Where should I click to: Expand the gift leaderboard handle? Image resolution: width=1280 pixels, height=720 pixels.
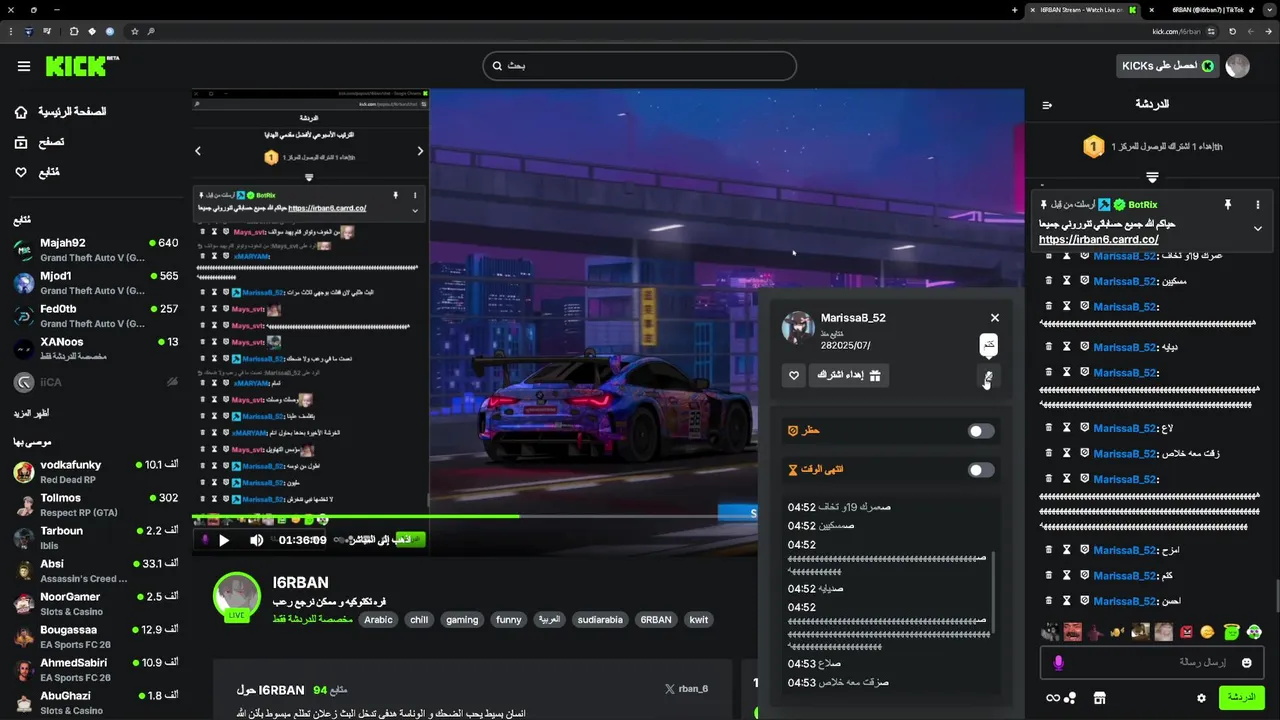pyautogui.click(x=1152, y=177)
